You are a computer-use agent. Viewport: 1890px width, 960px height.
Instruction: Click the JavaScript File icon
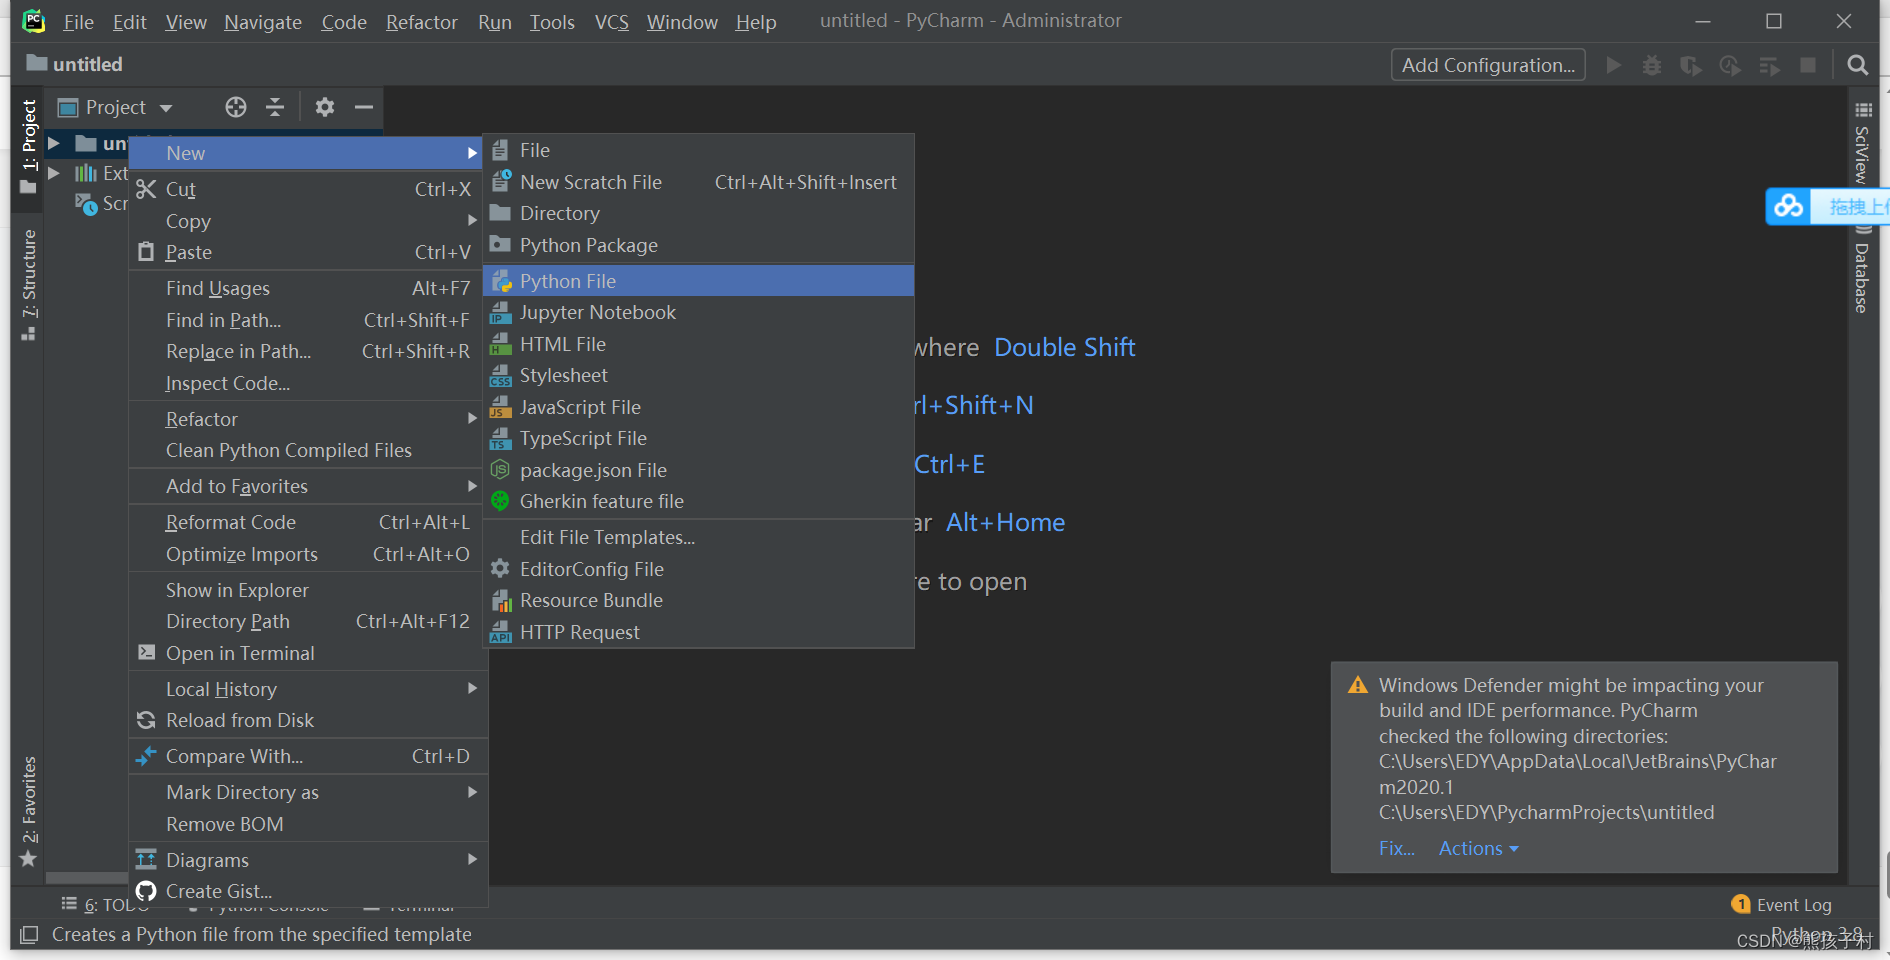click(x=501, y=407)
